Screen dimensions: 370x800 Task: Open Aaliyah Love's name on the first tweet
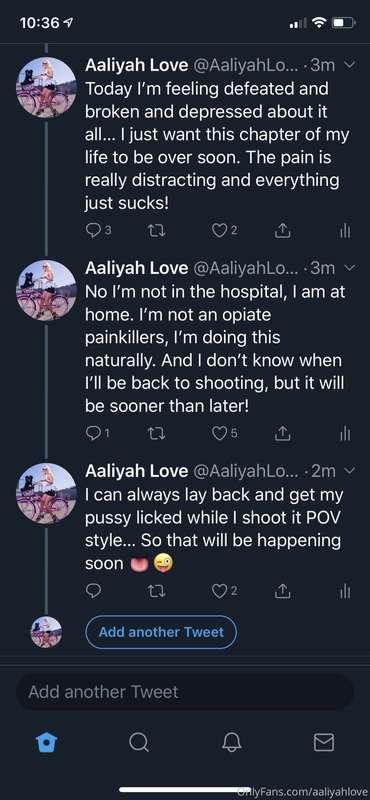click(x=137, y=65)
